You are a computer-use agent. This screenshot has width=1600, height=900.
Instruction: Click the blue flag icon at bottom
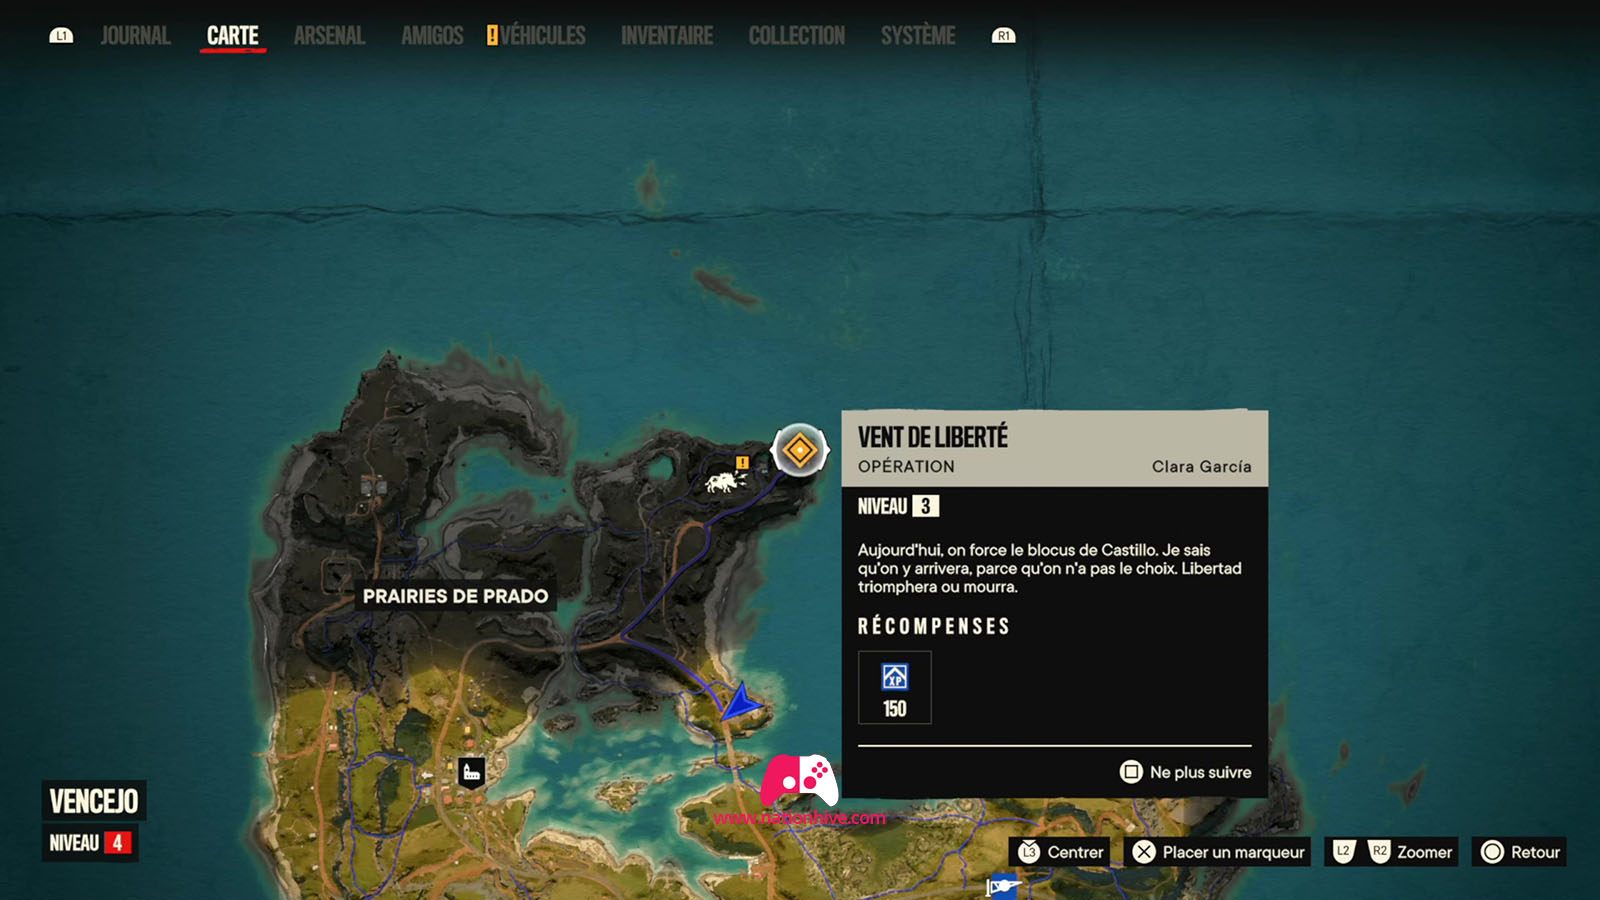click(x=1002, y=886)
